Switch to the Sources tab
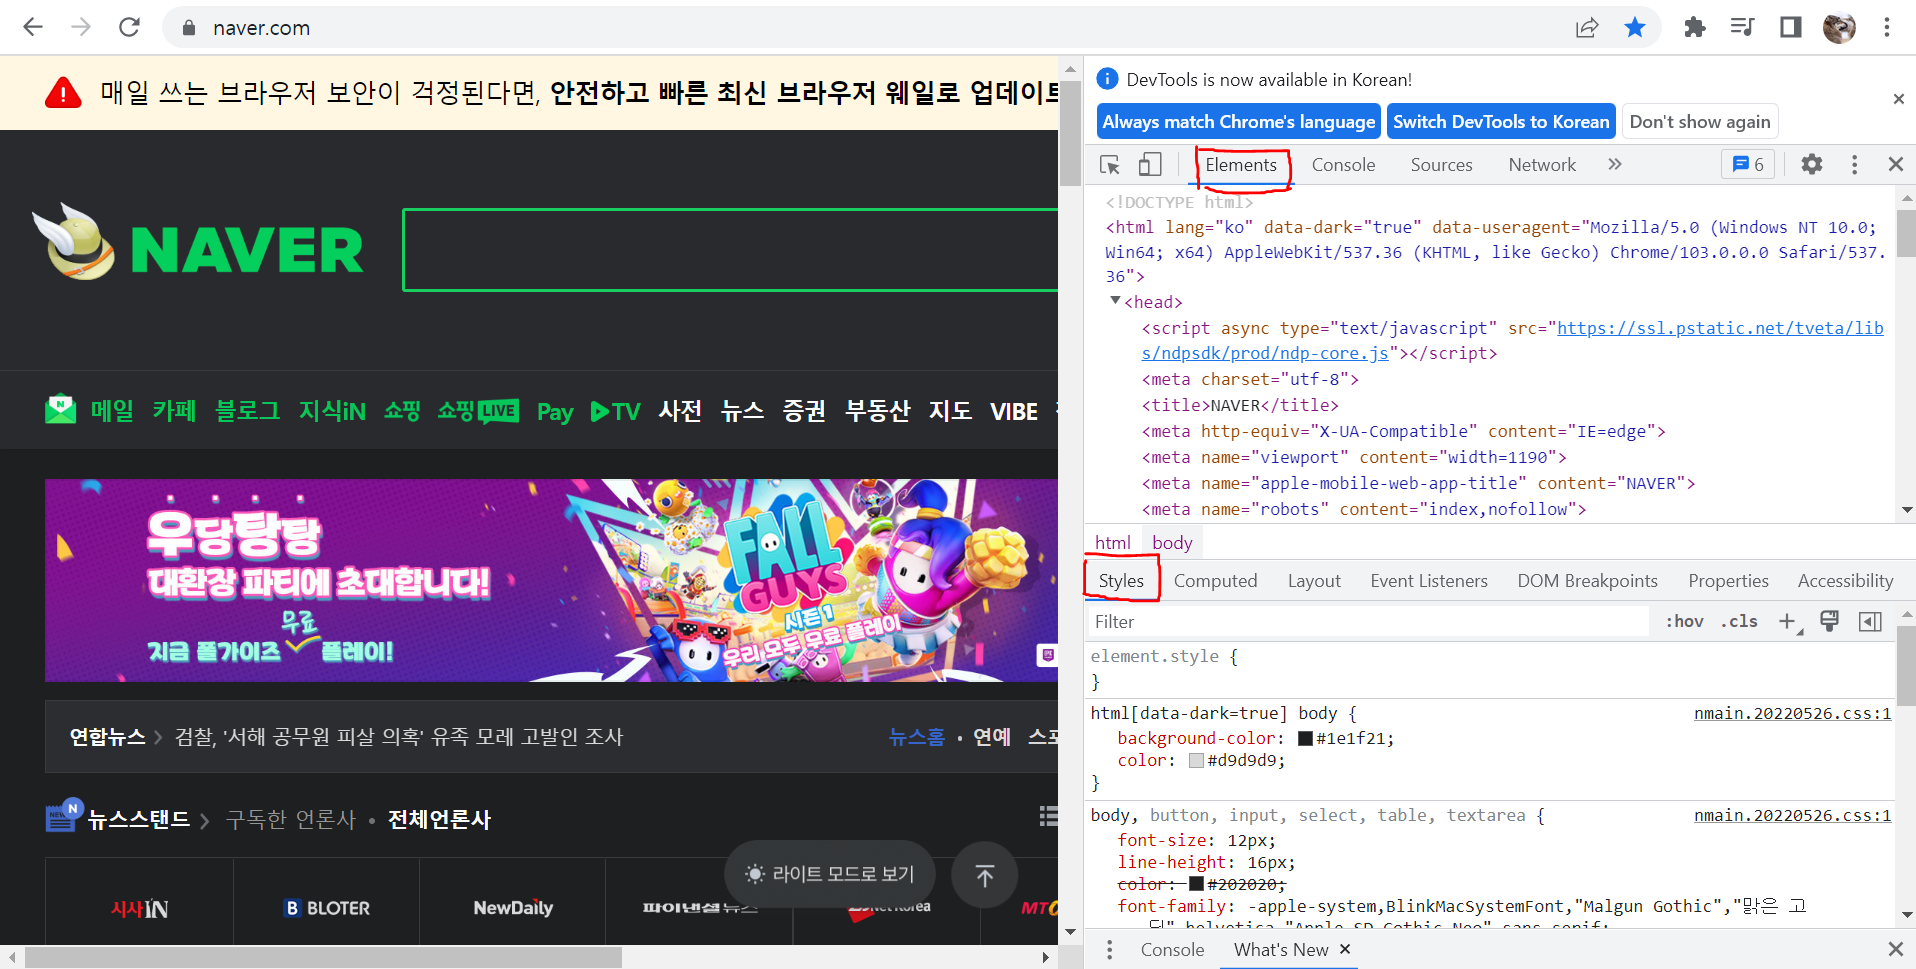The image size is (1916, 969). tap(1441, 165)
